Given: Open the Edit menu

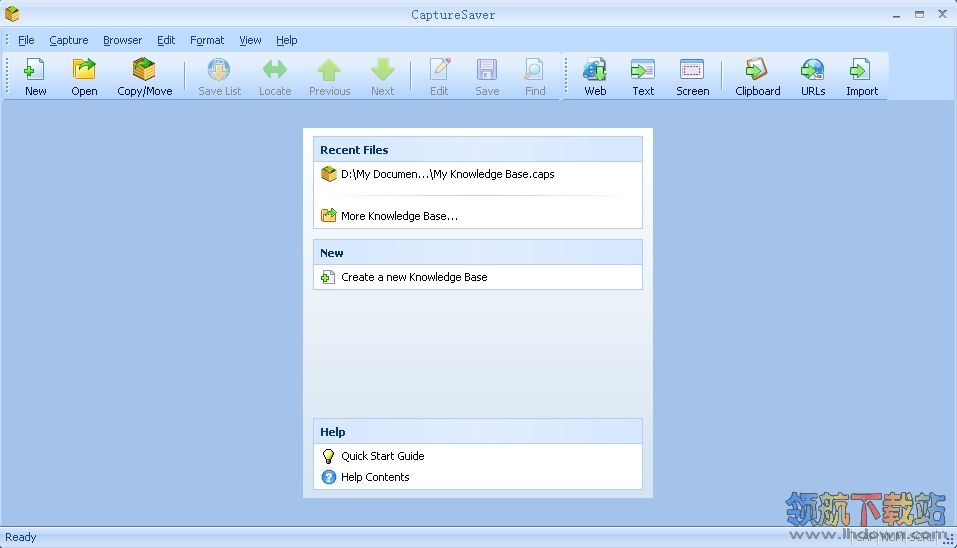Looking at the screenshot, I should pyautogui.click(x=166, y=40).
